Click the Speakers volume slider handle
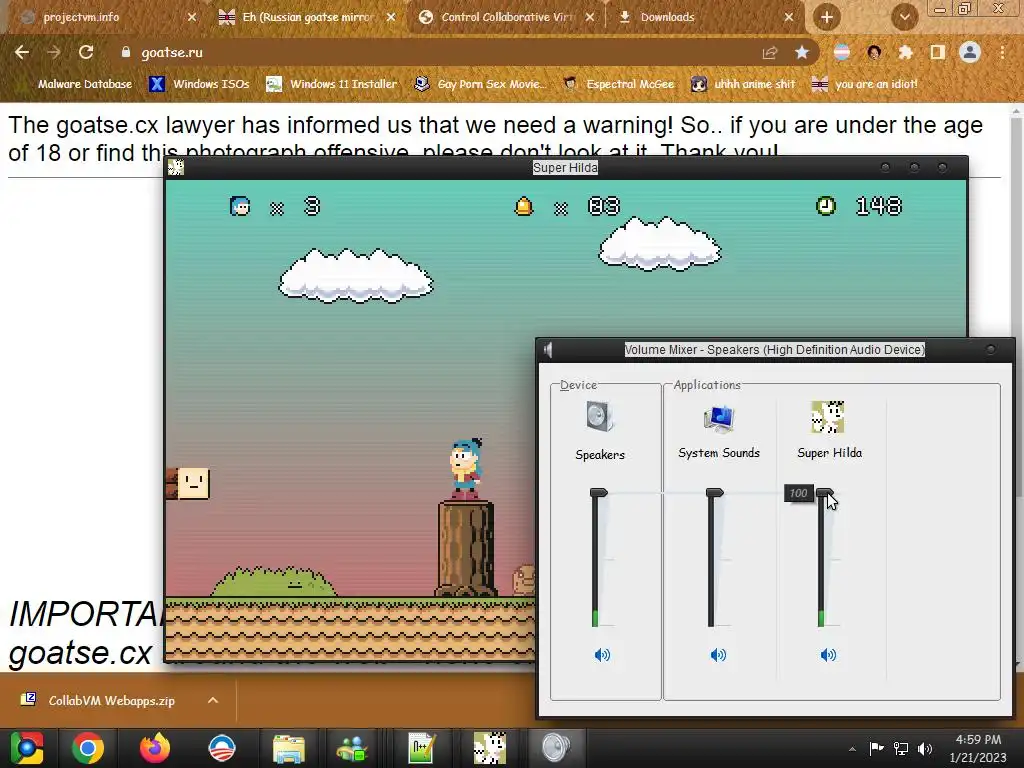 tap(598, 493)
